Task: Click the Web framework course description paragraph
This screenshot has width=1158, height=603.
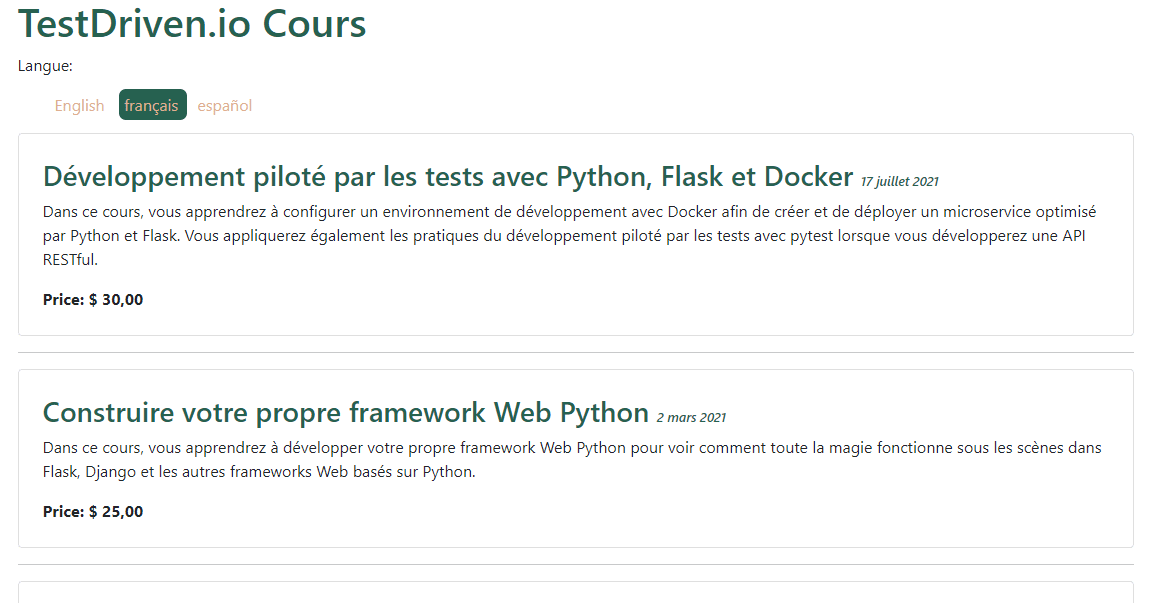Action: coord(572,460)
